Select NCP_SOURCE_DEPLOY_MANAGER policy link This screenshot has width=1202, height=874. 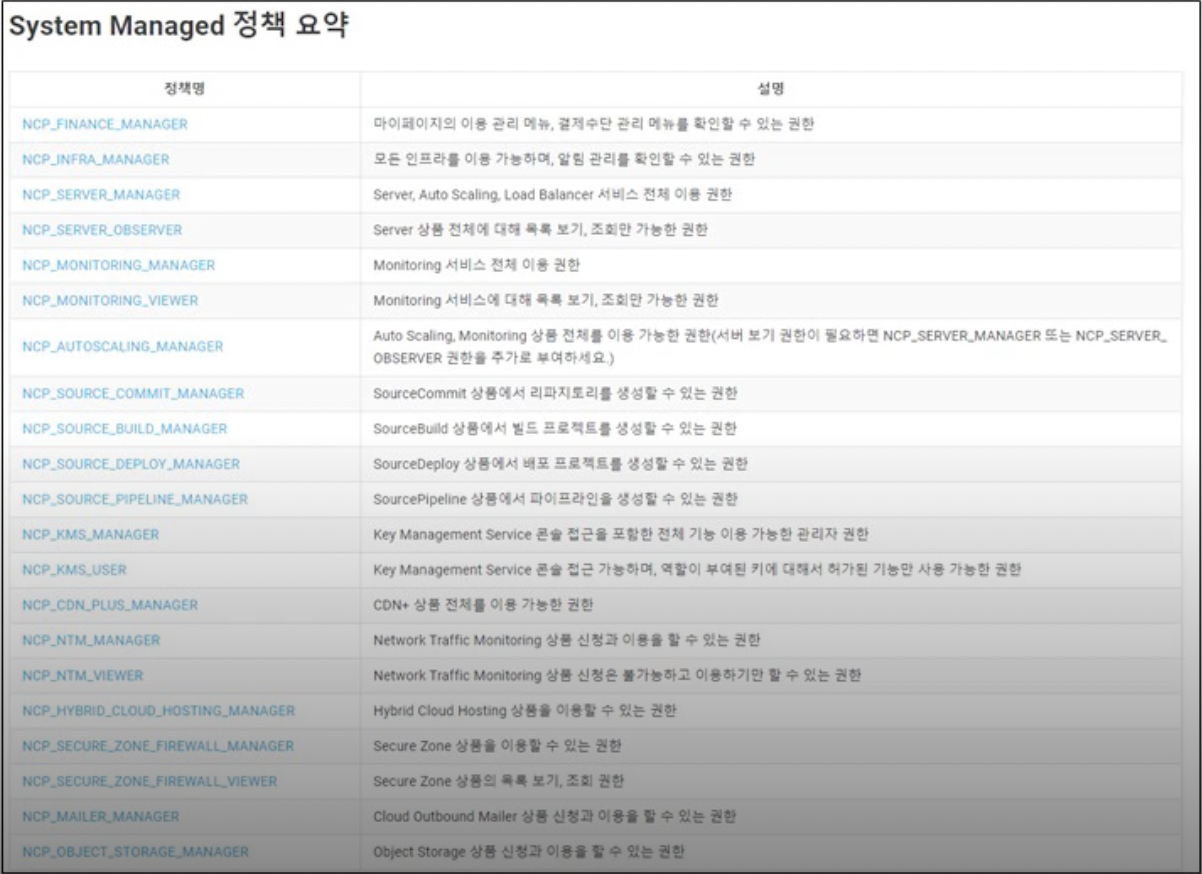tap(130, 464)
